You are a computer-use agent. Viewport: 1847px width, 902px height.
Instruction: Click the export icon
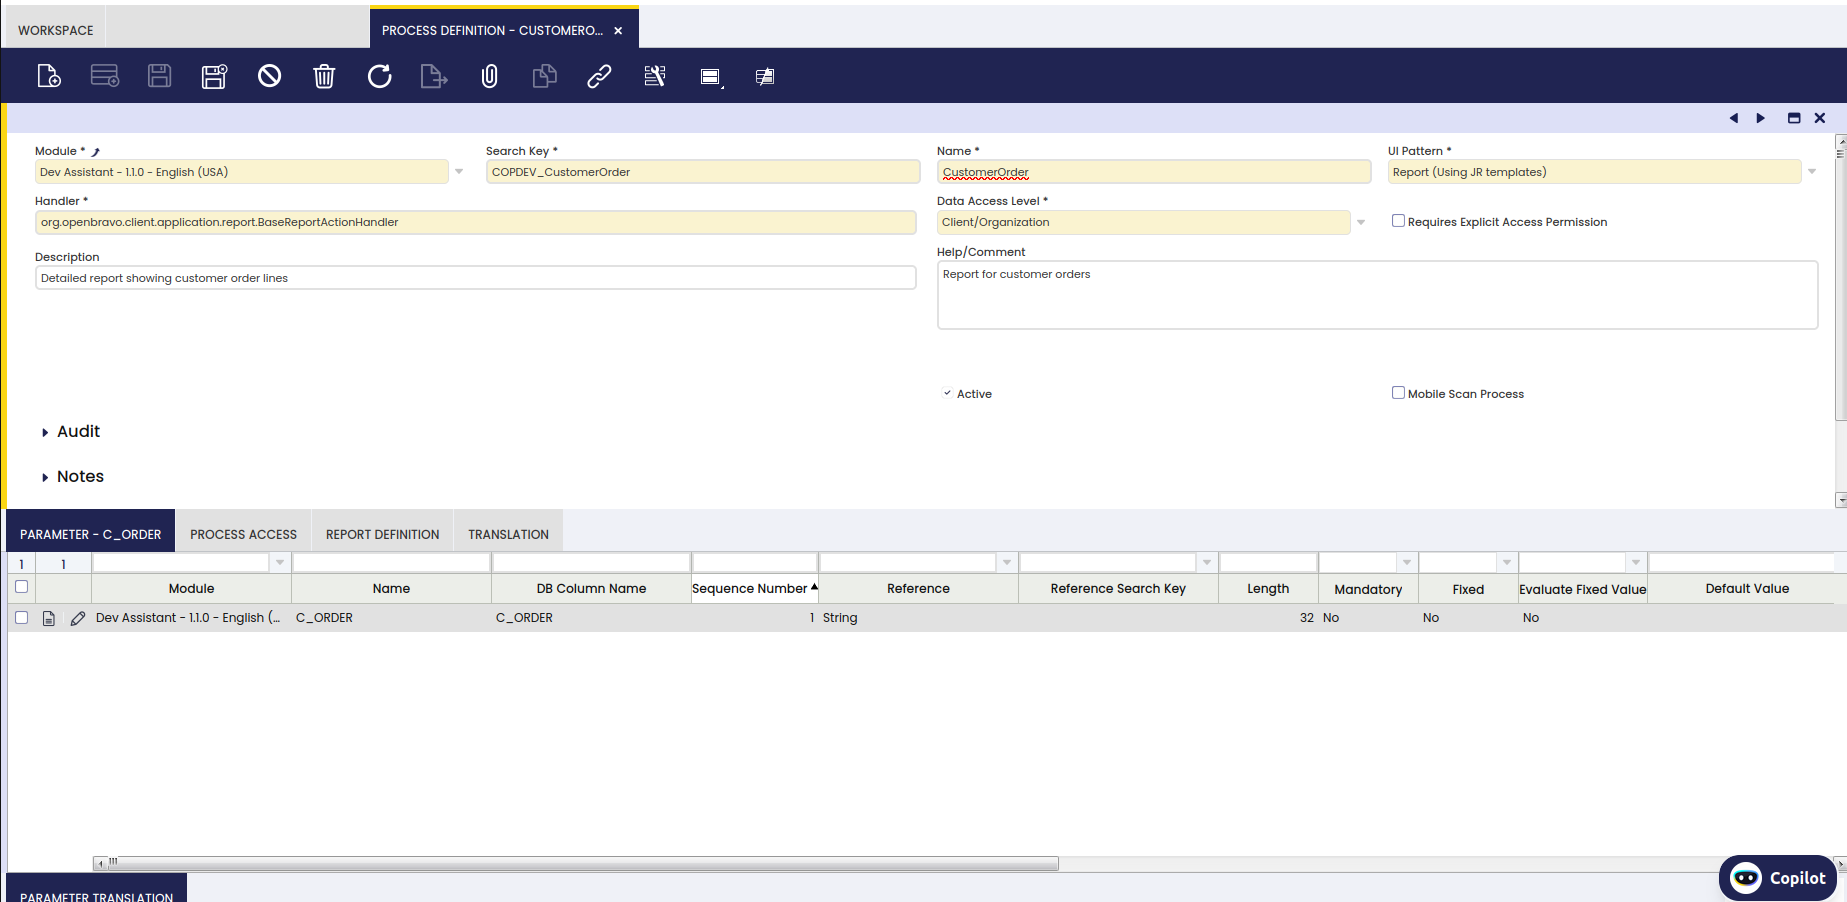pos(434,76)
